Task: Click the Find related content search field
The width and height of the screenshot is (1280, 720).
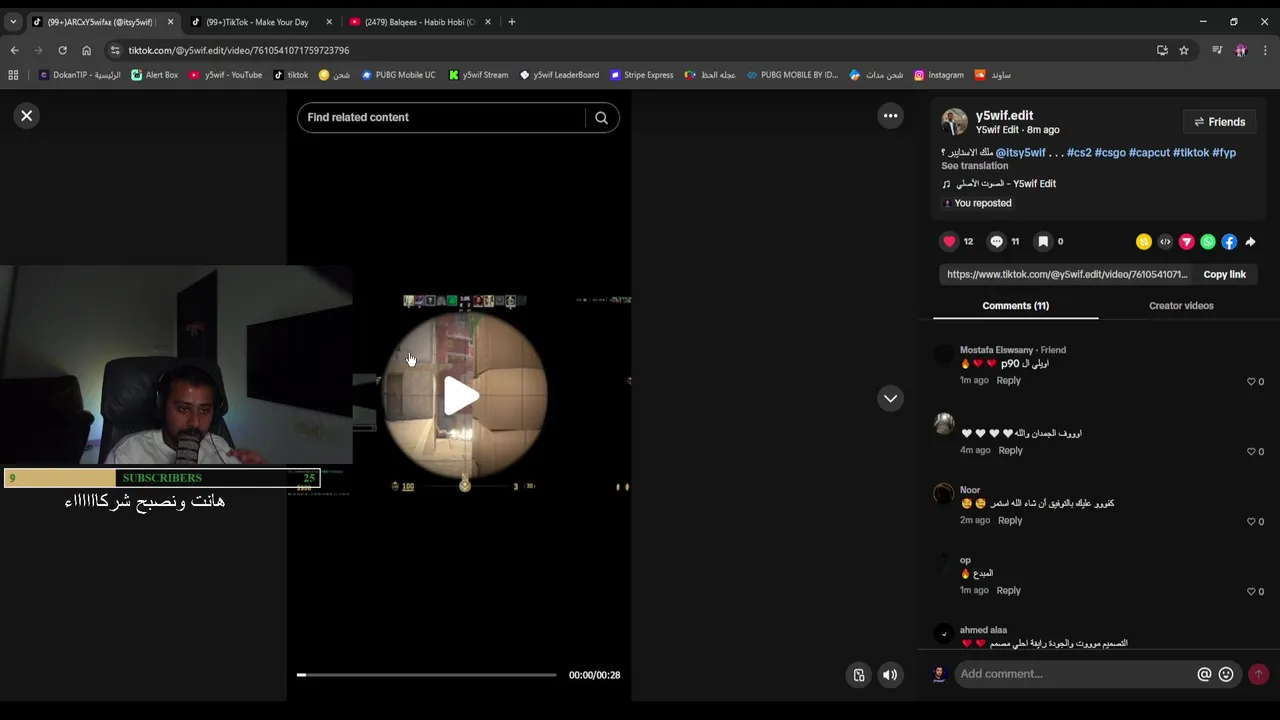Action: pos(444,118)
